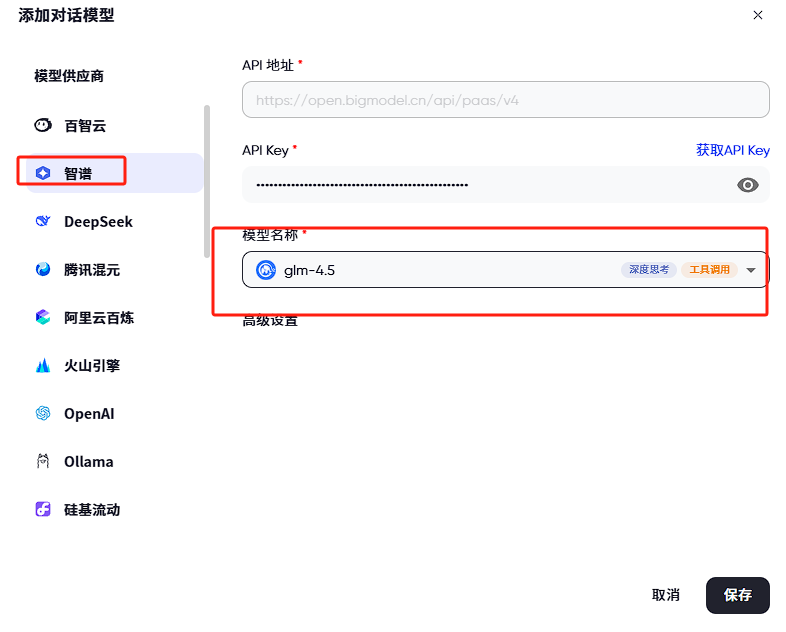Toggle API Key visibility eye icon
Image resolution: width=786 pixels, height=632 pixels.
click(x=747, y=185)
